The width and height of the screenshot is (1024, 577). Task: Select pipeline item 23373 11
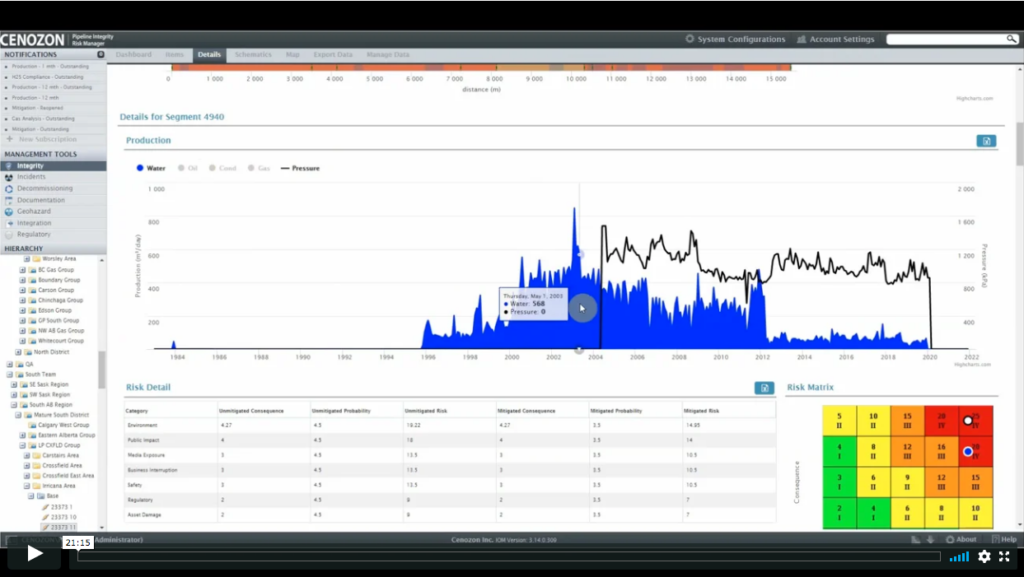(63, 527)
